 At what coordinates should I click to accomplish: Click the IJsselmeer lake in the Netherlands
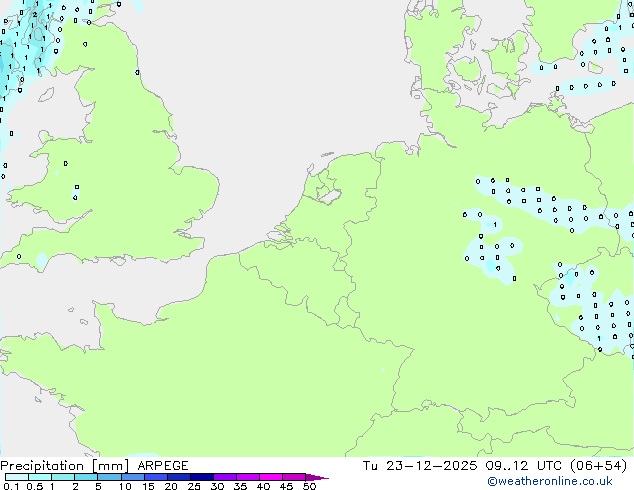(x=324, y=190)
